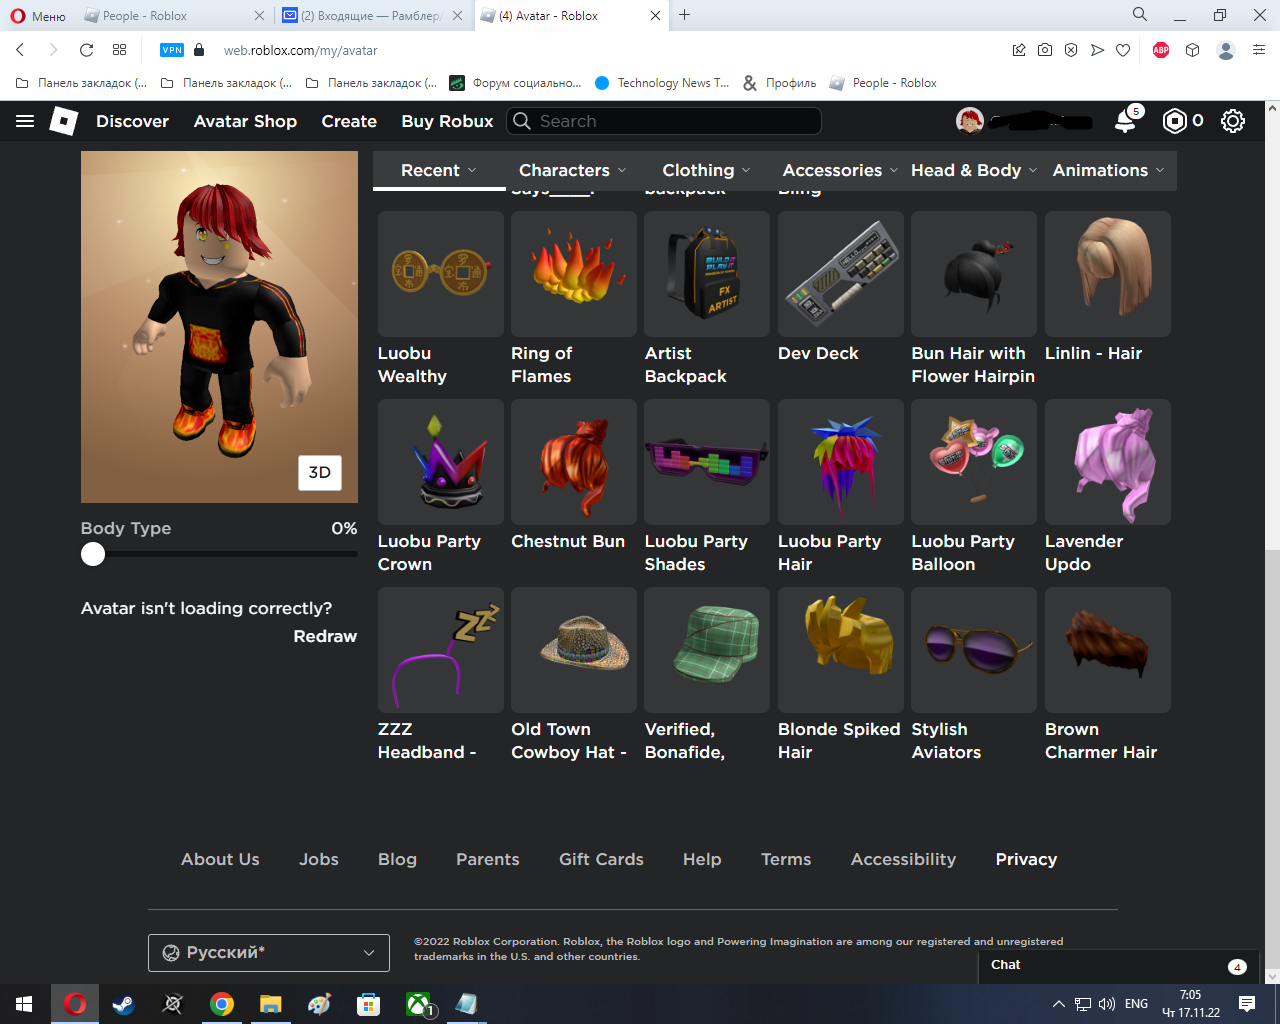Screen dimensions: 1280x1024
Task: Open the Русский language selector
Action: (269, 953)
